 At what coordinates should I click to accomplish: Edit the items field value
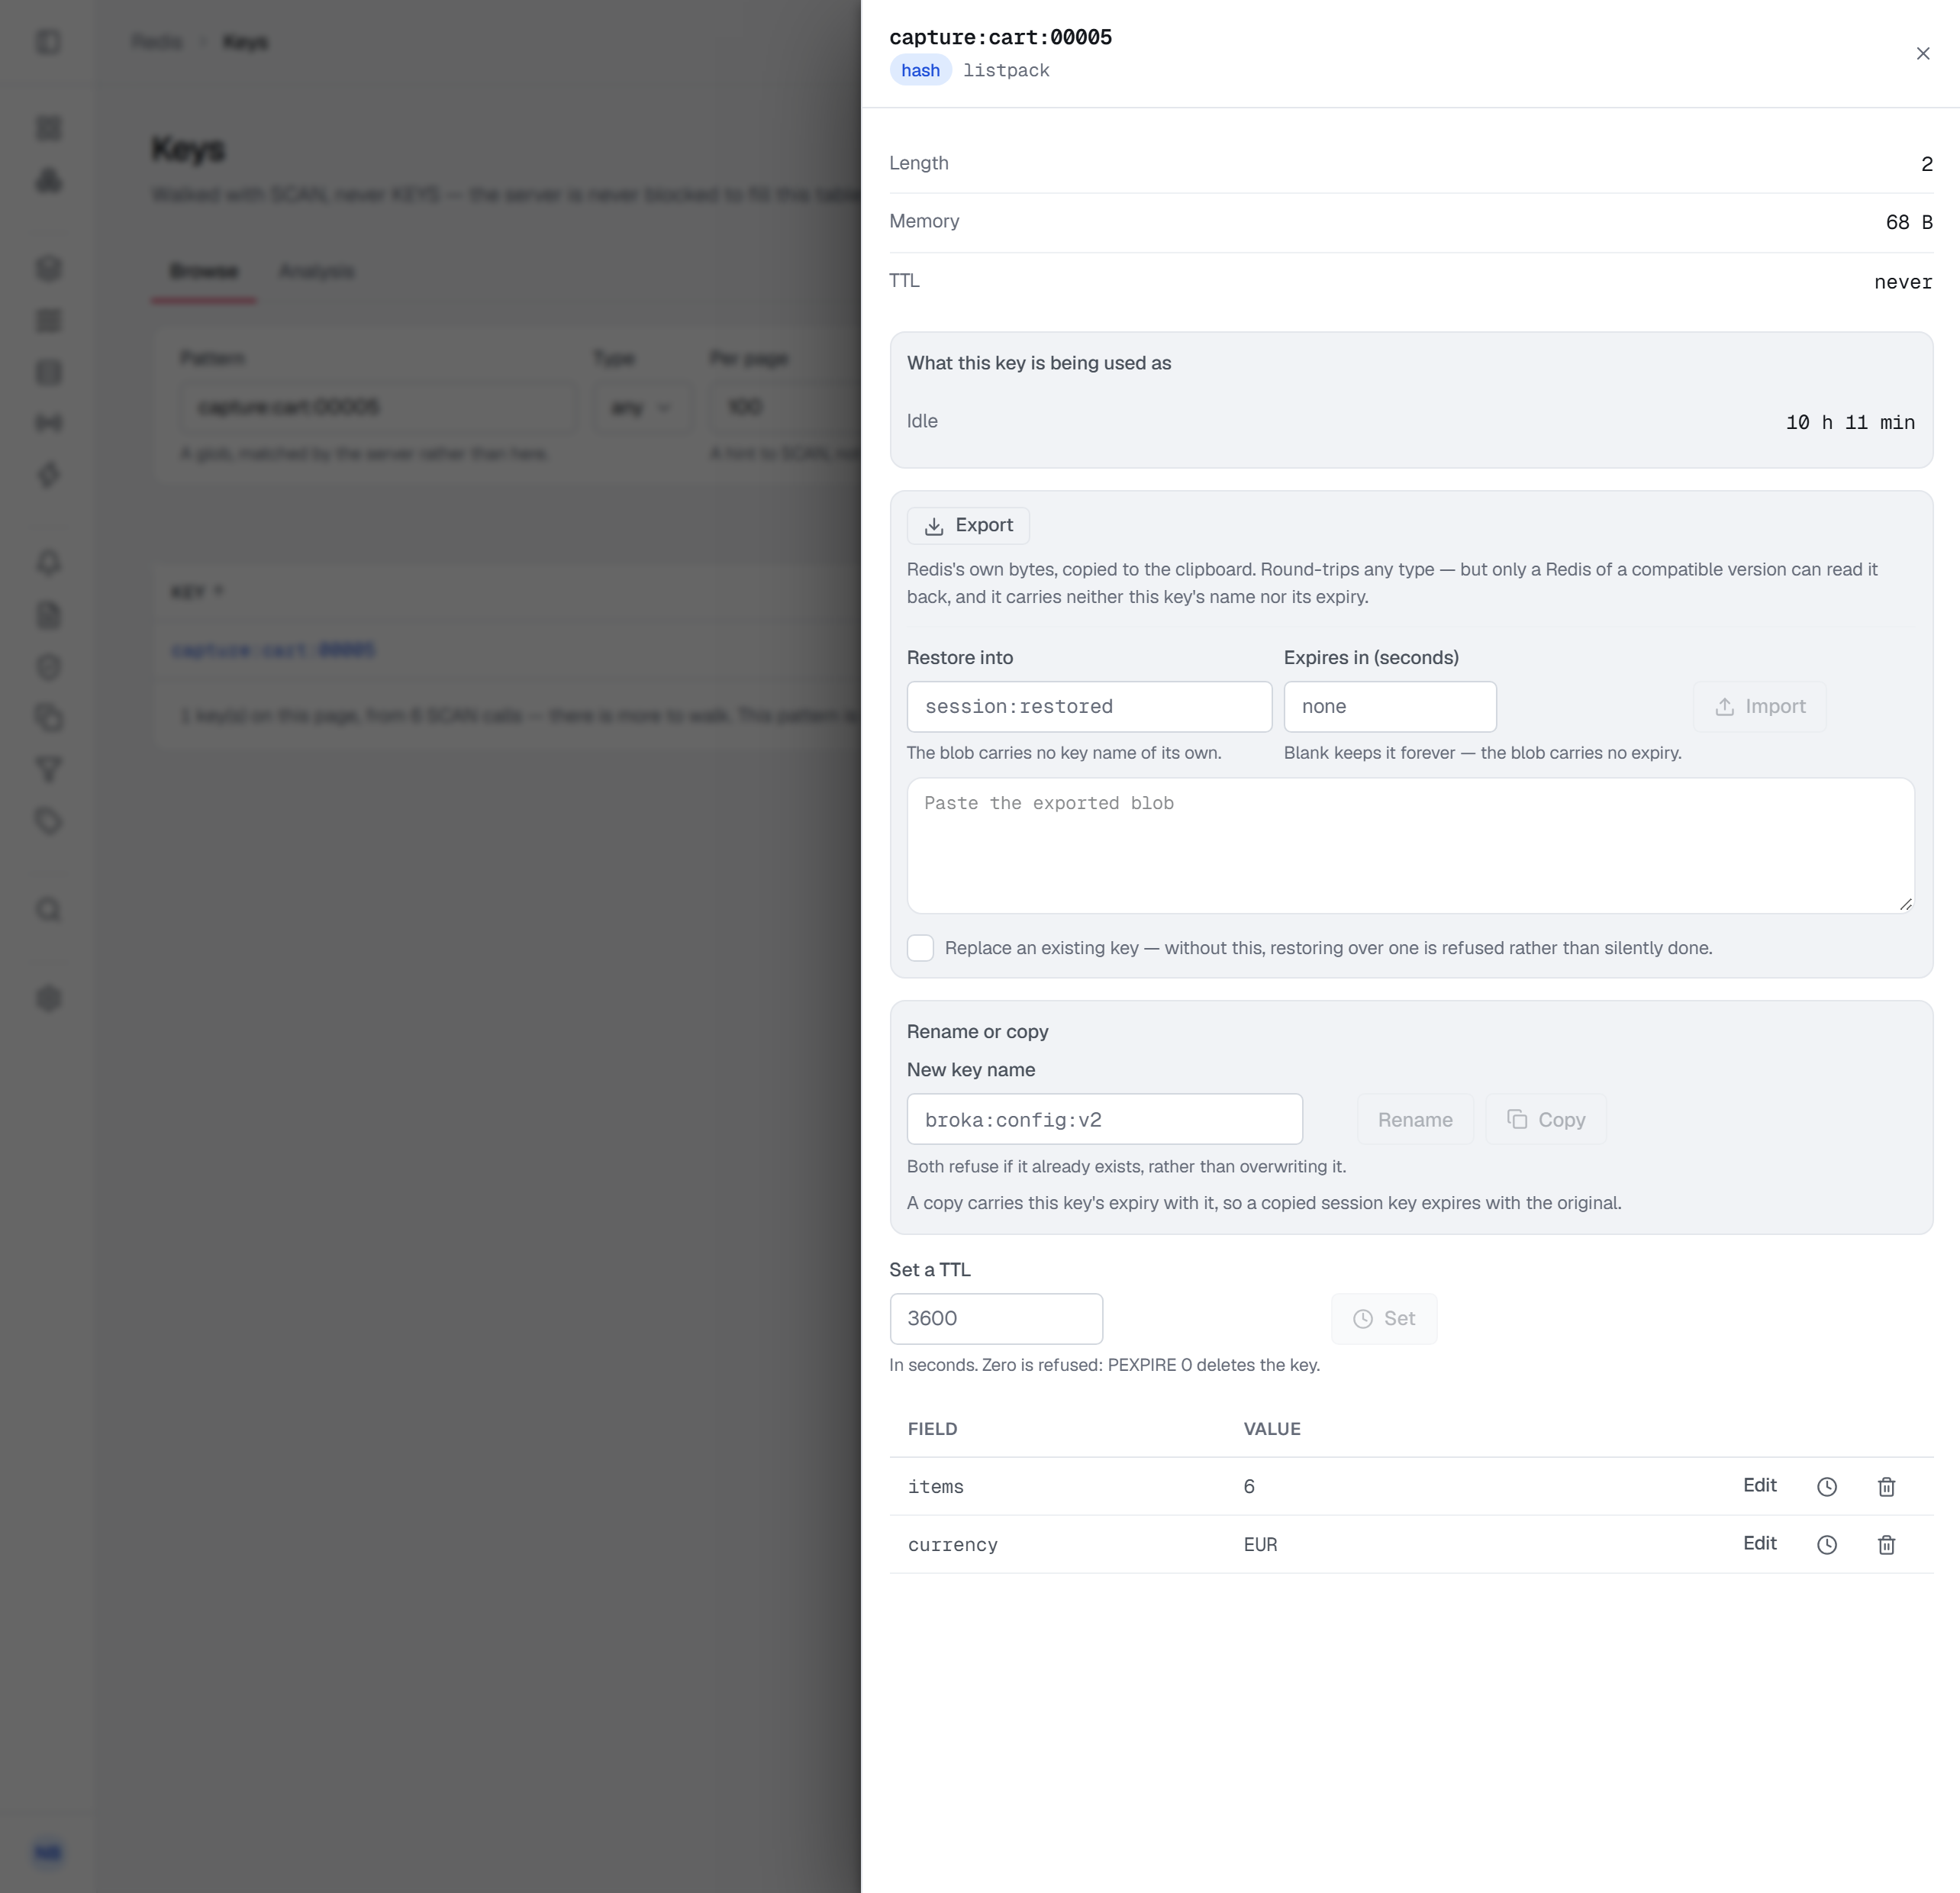tap(1760, 1486)
